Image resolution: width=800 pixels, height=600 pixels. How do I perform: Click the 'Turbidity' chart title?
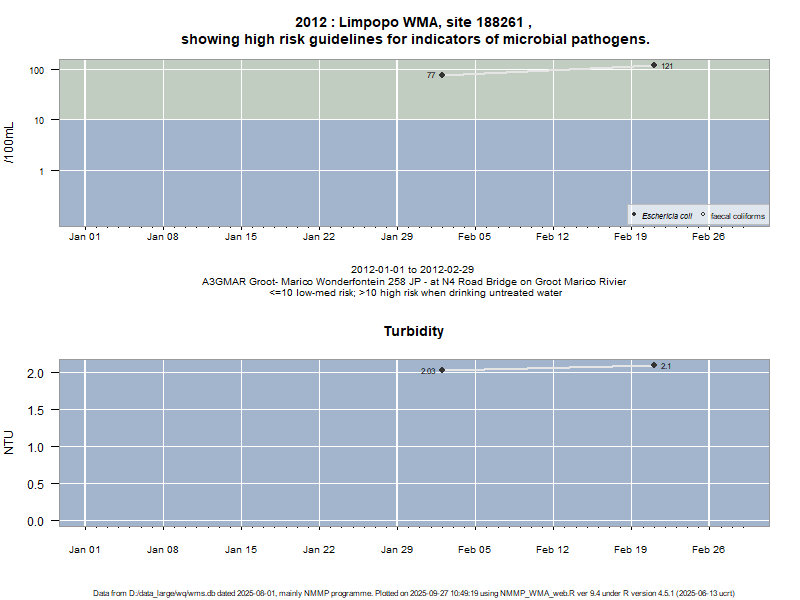click(x=414, y=331)
